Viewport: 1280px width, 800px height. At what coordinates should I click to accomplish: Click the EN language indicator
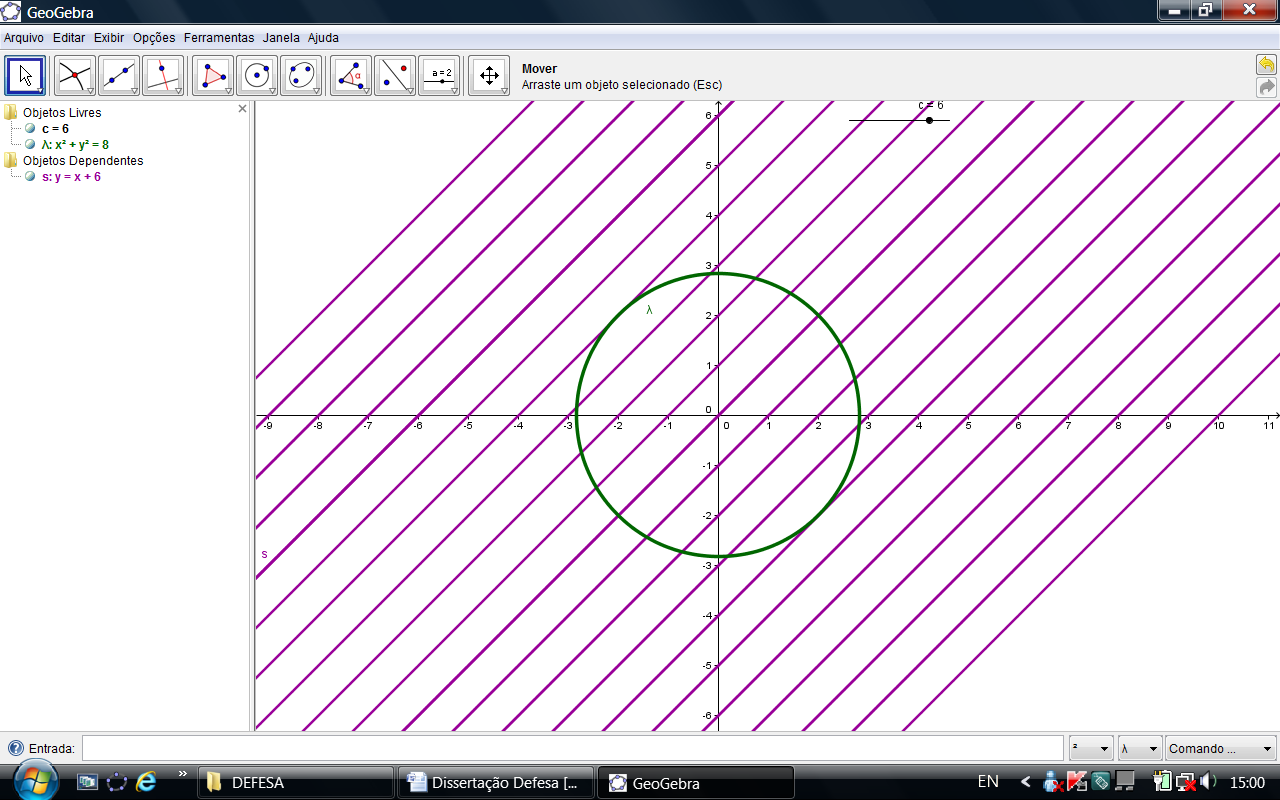(988, 782)
